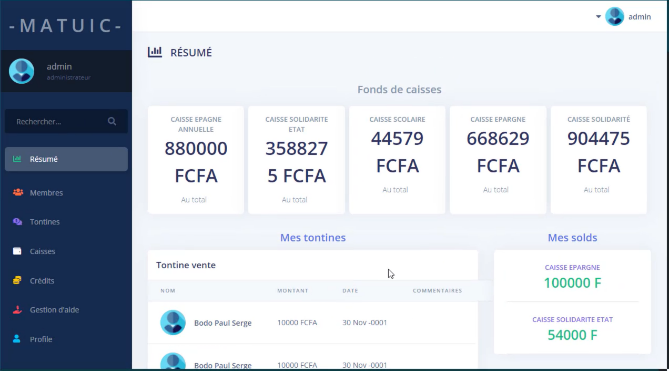Focus the Rechercher search field
Screen dimensions: 669x371
(x=66, y=122)
